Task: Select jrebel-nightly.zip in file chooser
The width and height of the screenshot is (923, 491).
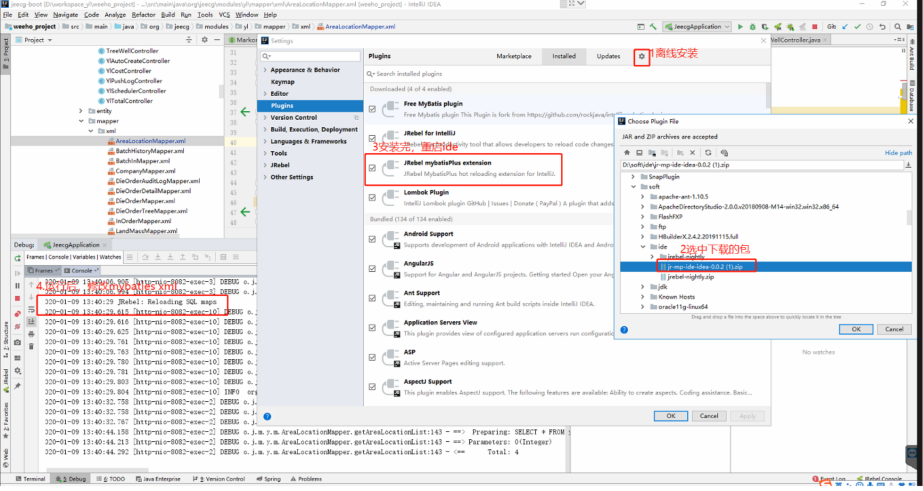Action: coord(690,277)
